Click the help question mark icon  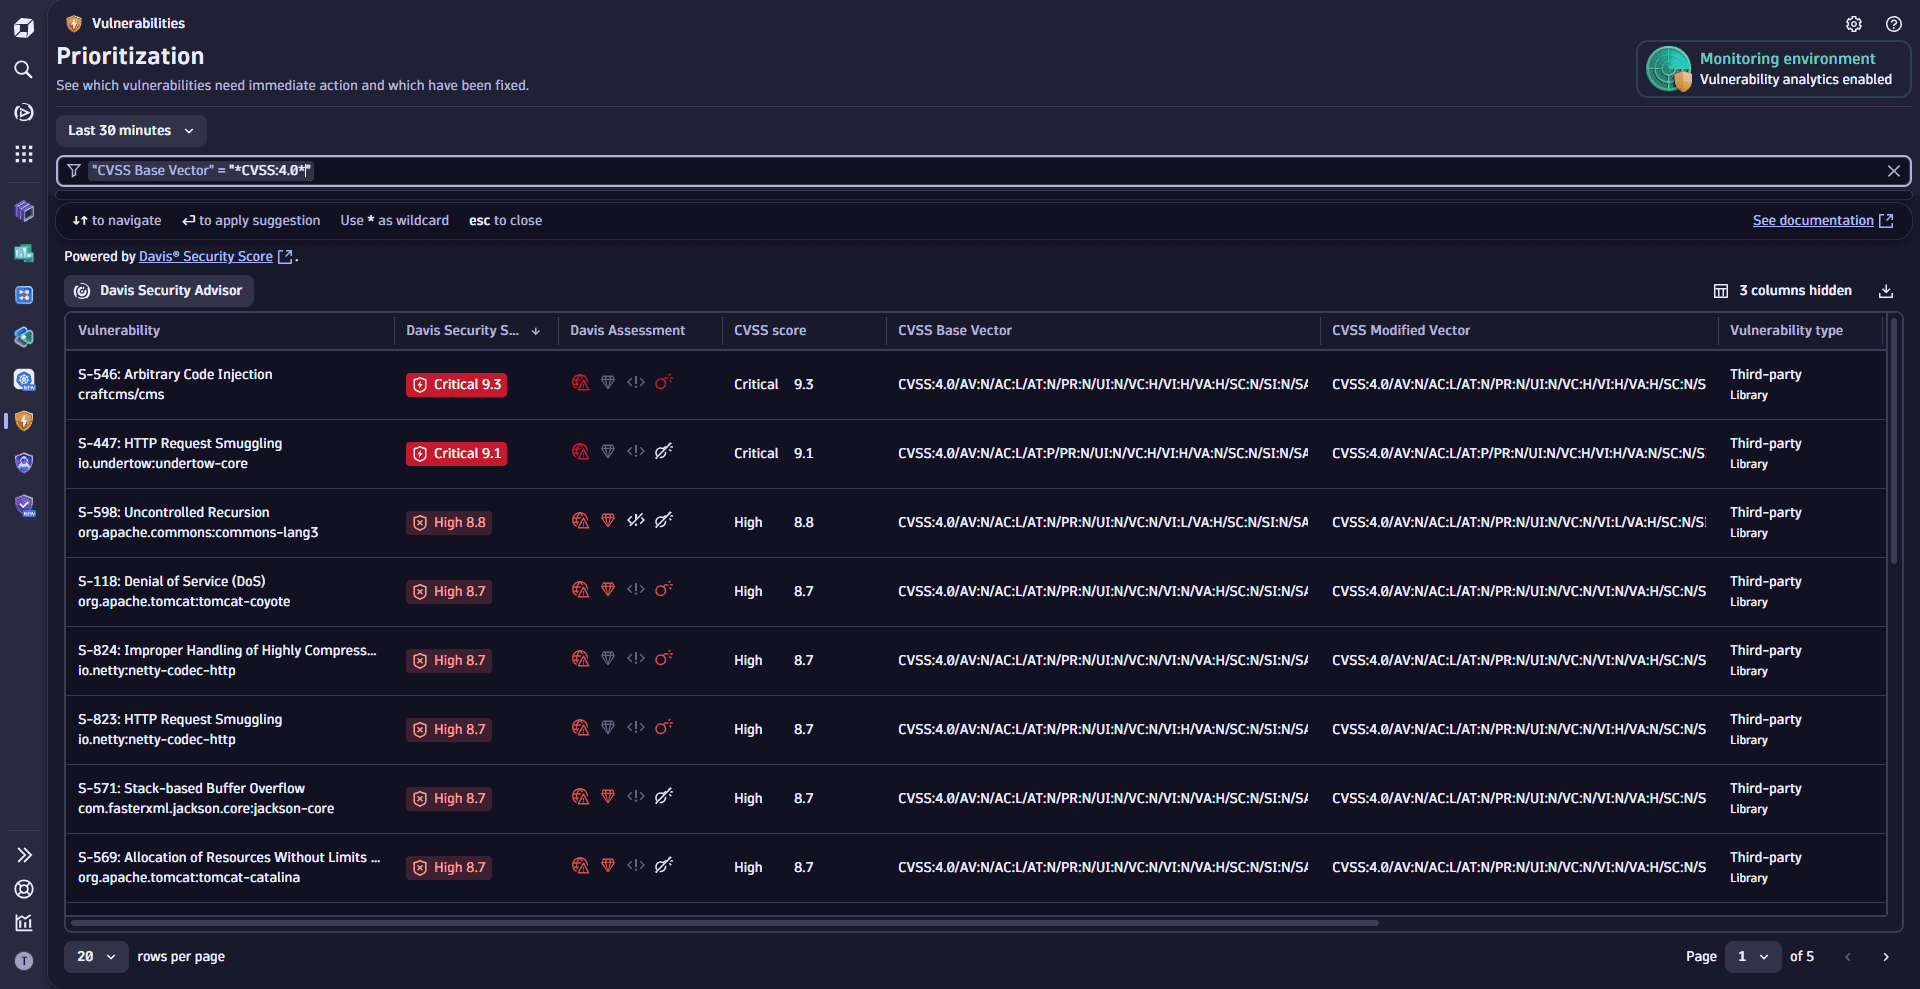1893,24
